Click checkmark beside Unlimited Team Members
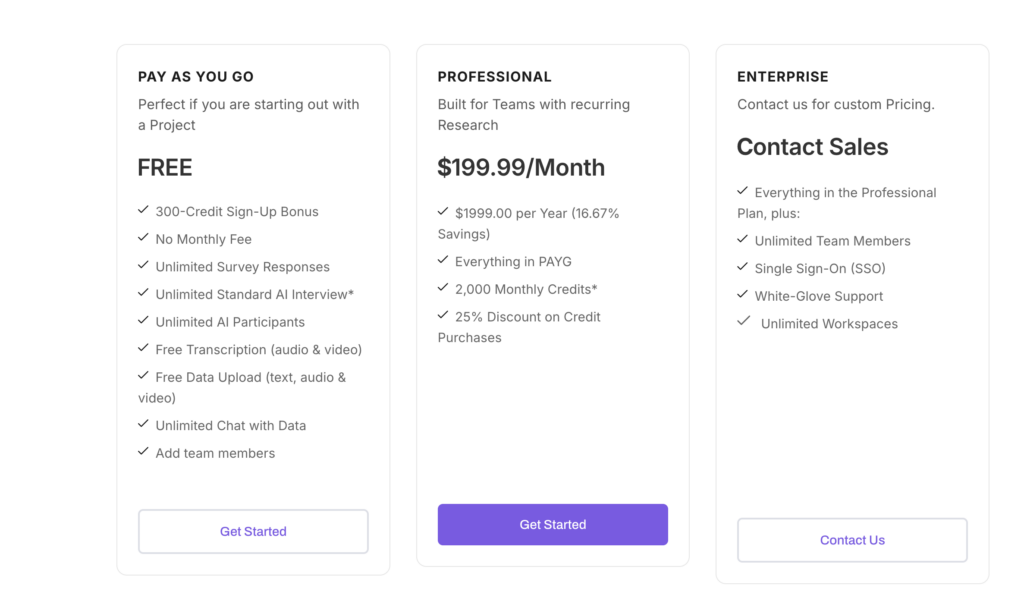The width and height of the screenshot is (1024, 604). [x=743, y=239]
